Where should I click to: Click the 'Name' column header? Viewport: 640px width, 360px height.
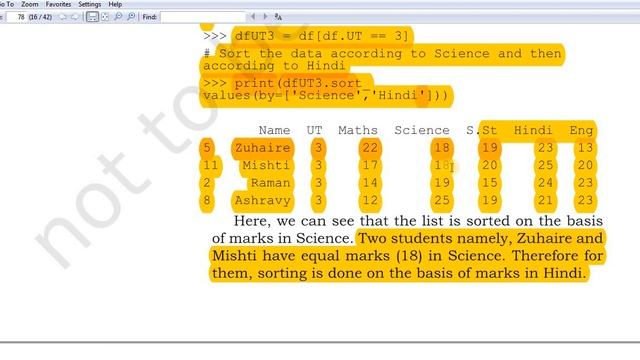(274, 130)
